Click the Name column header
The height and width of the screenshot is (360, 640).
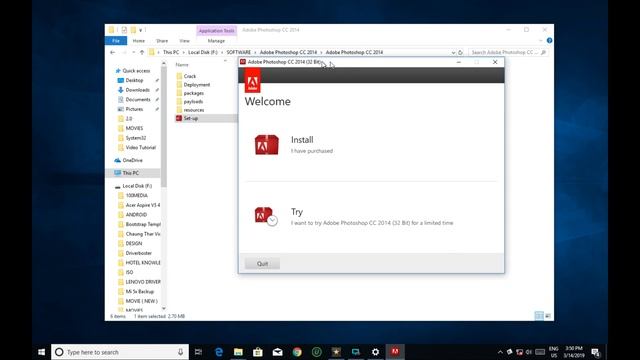pyautogui.click(x=182, y=64)
